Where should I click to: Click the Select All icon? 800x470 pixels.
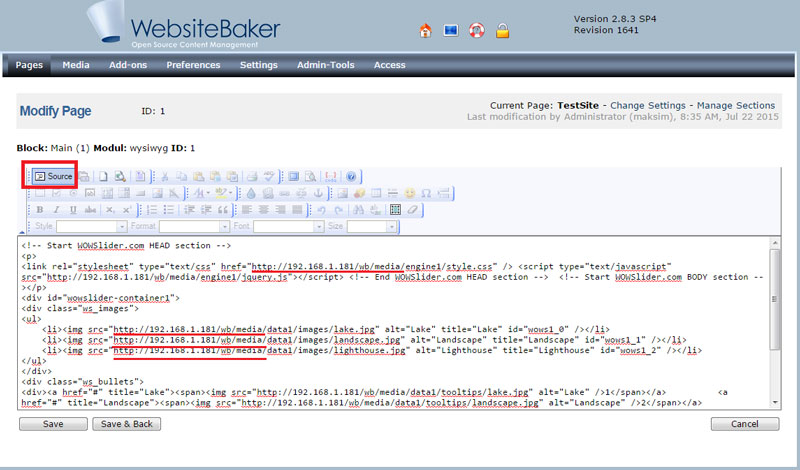(x=395, y=210)
